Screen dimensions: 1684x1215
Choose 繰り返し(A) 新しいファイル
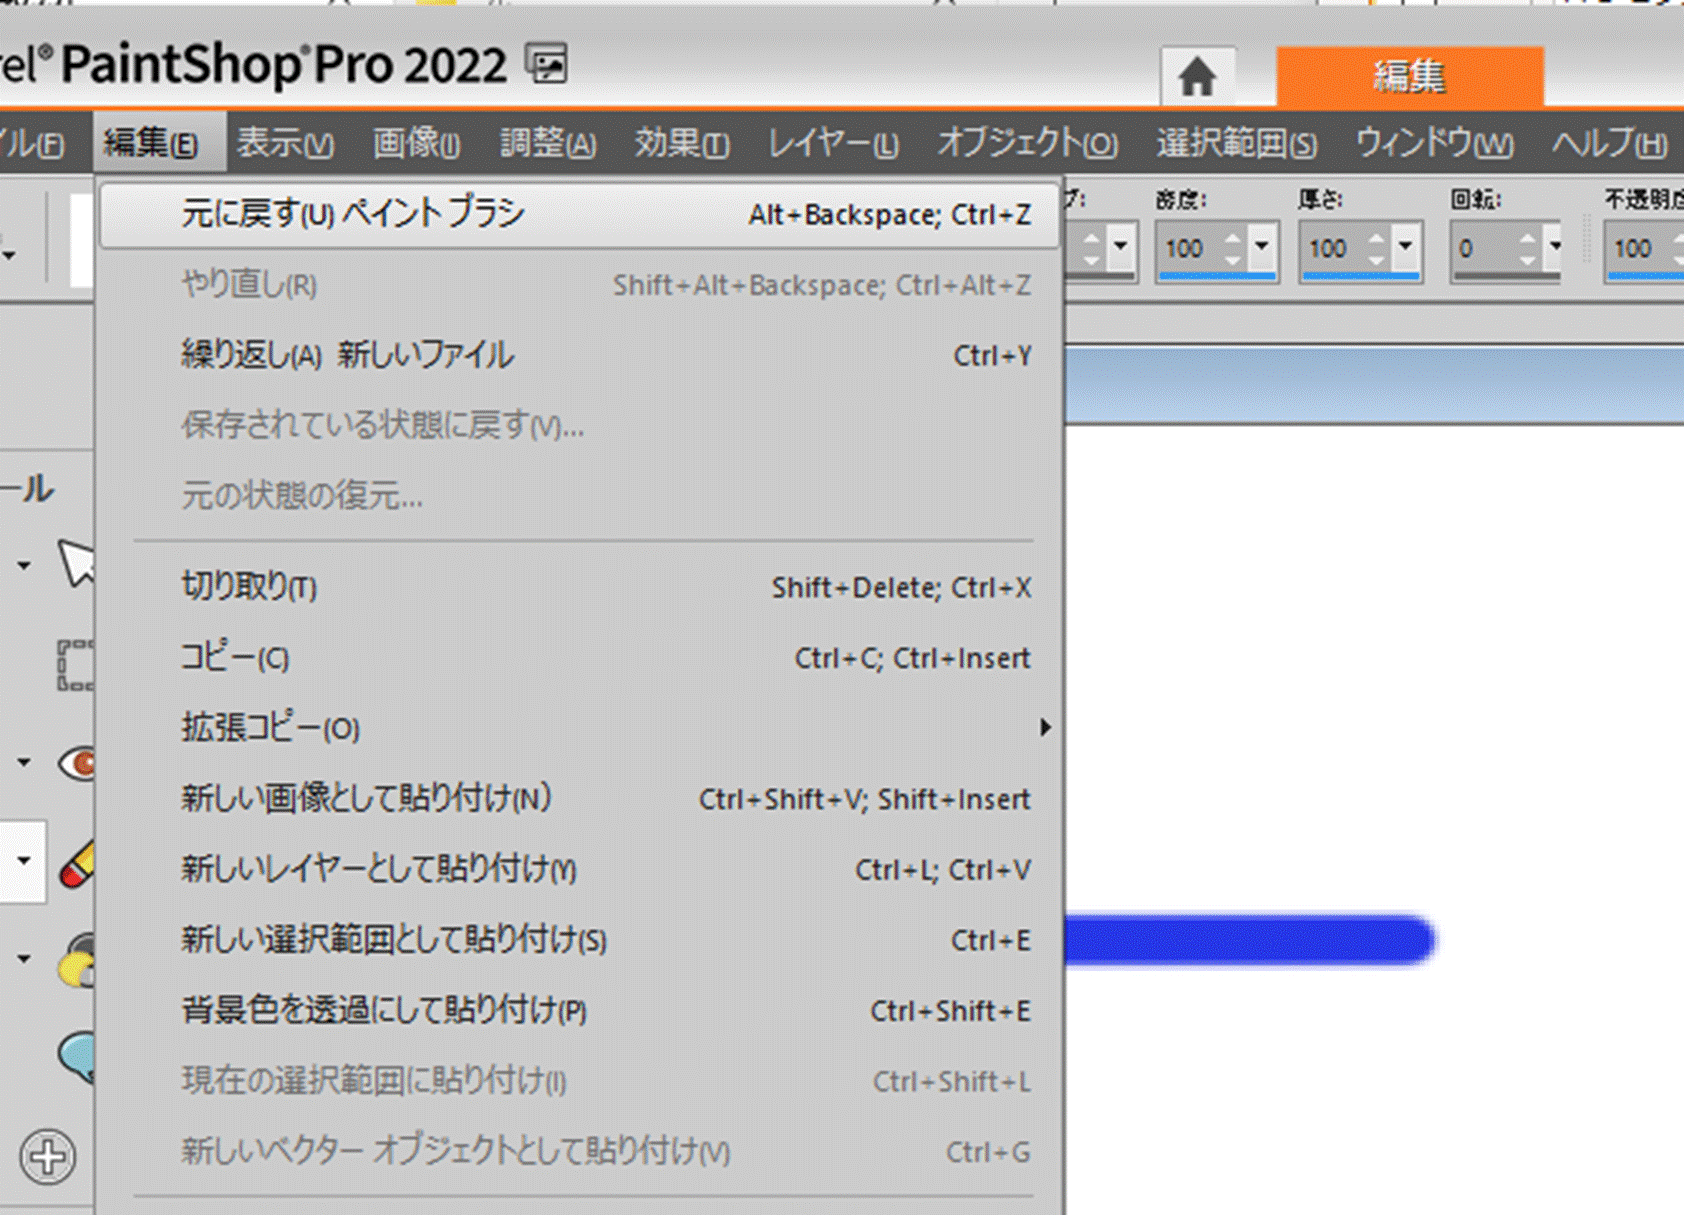click(x=580, y=355)
